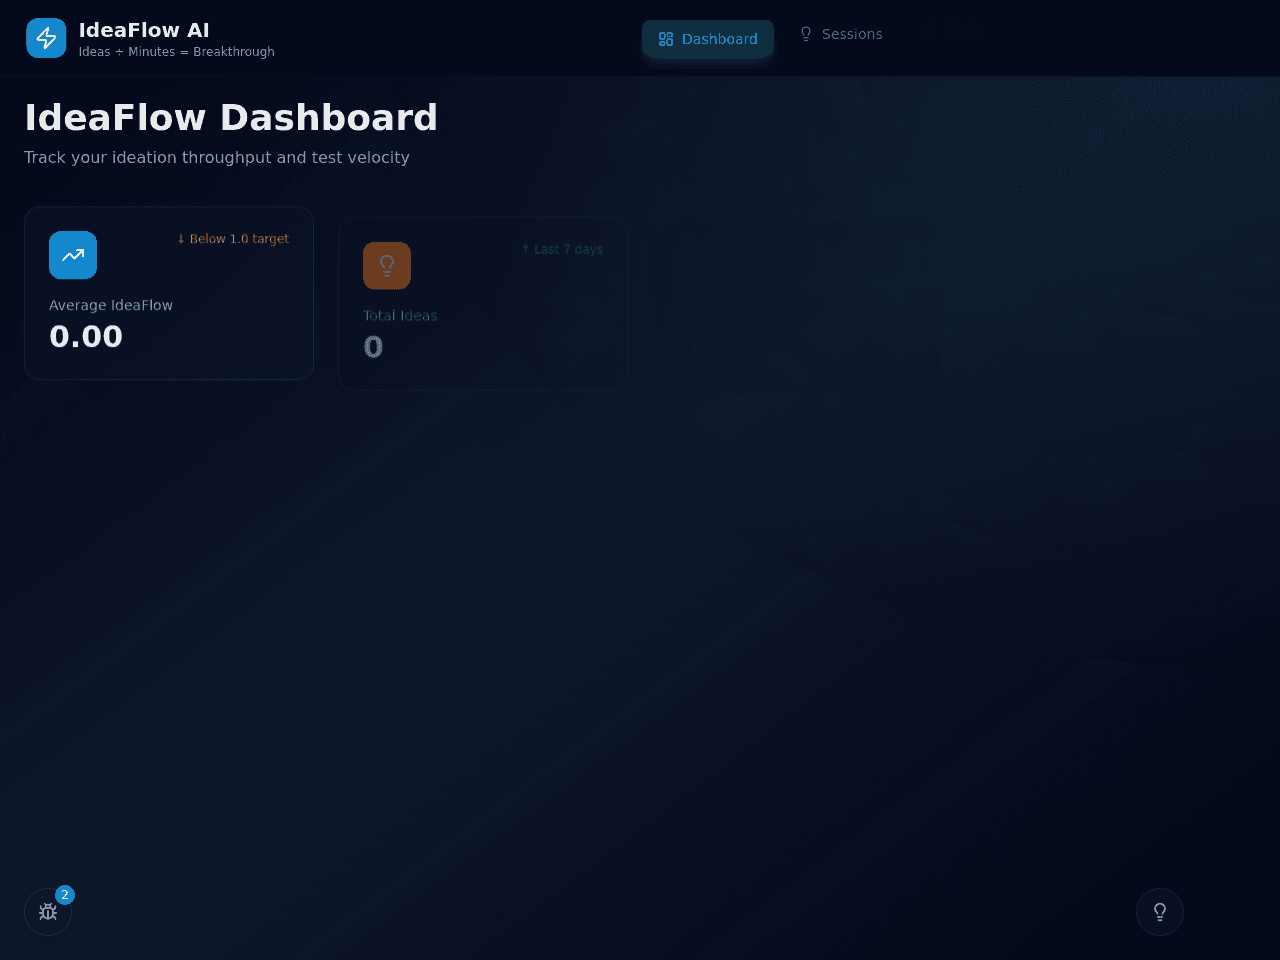
Task: Click the IdeaFlow AI lightning bolt logo
Action: point(46,38)
